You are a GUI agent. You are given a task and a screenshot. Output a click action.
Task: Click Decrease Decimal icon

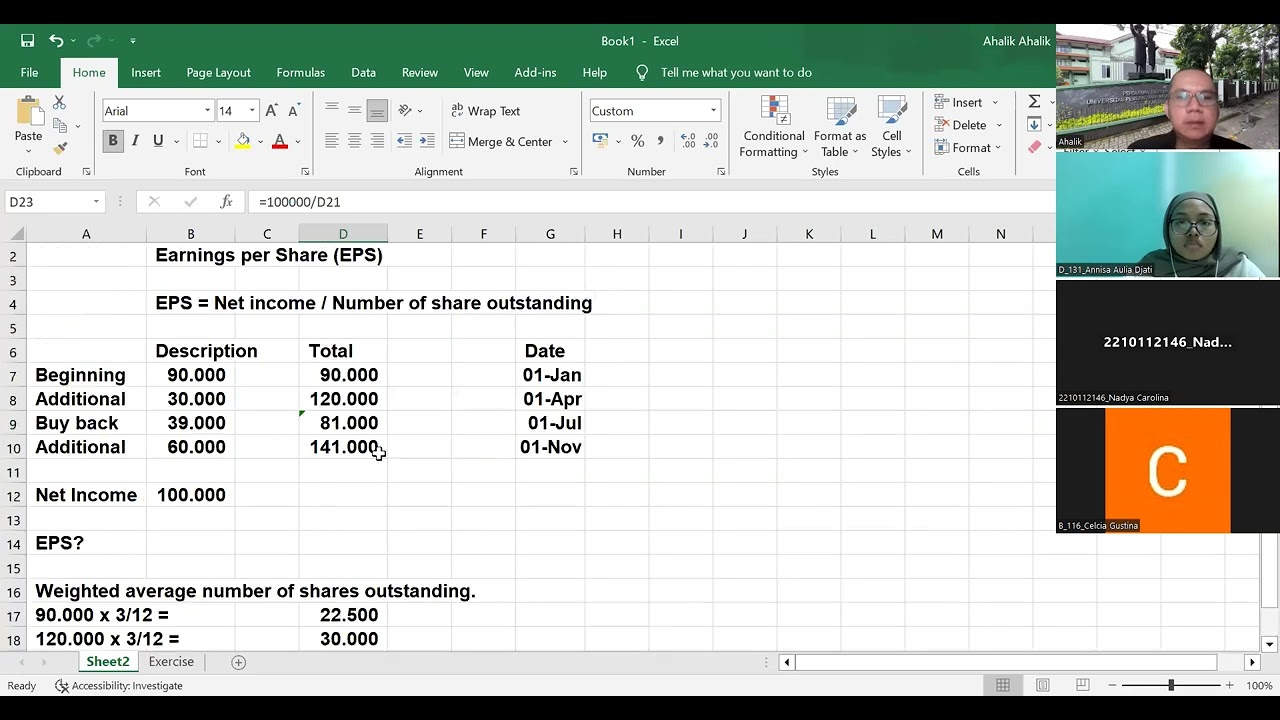[712, 141]
